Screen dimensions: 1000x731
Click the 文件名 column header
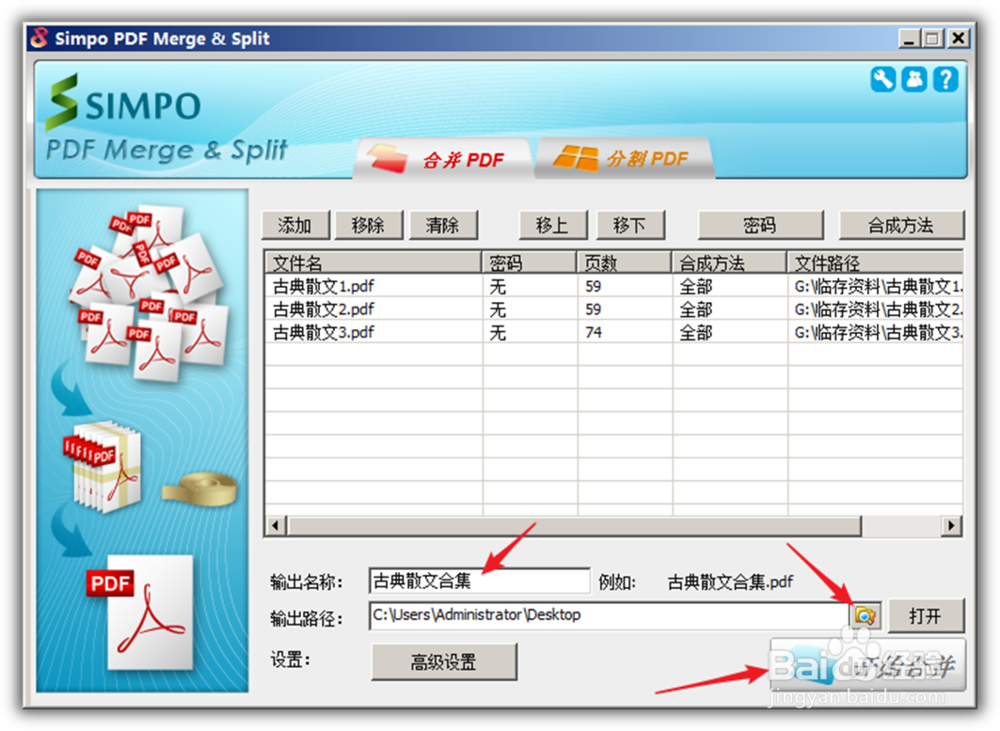(373, 263)
